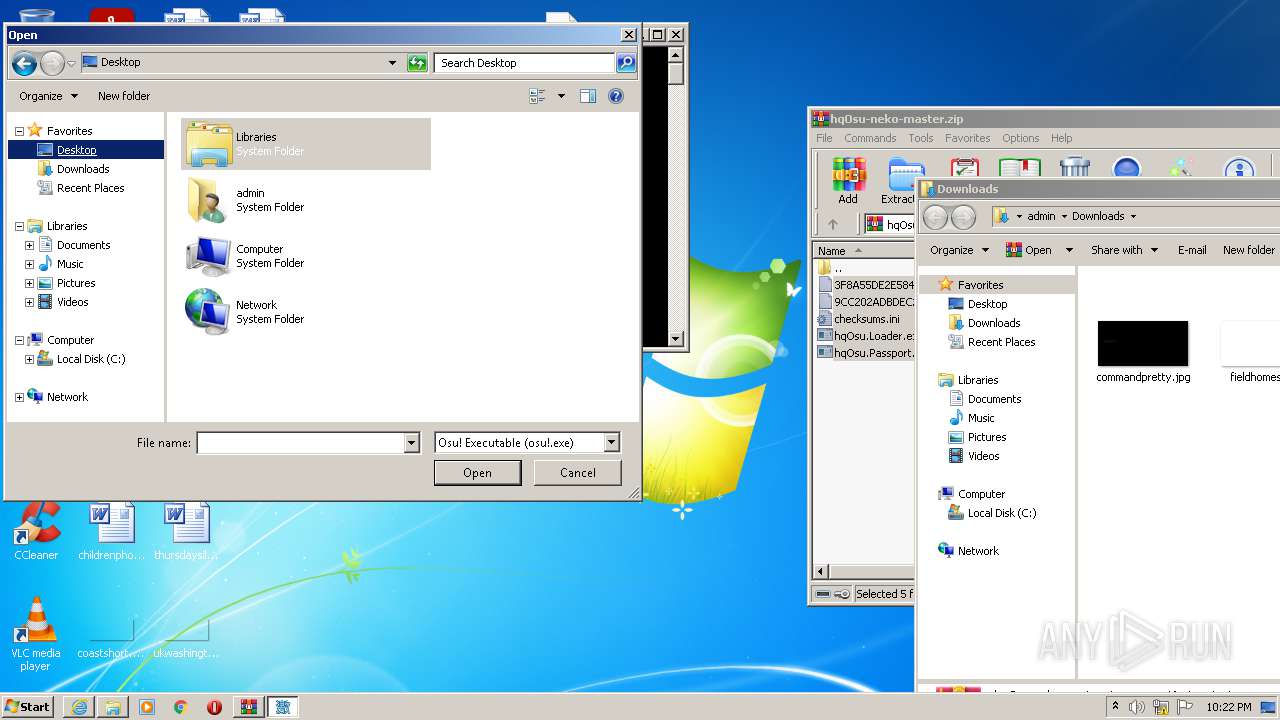The image size is (1280, 720).
Task: Click the volume speaker tray icon
Action: click(1137, 707)
